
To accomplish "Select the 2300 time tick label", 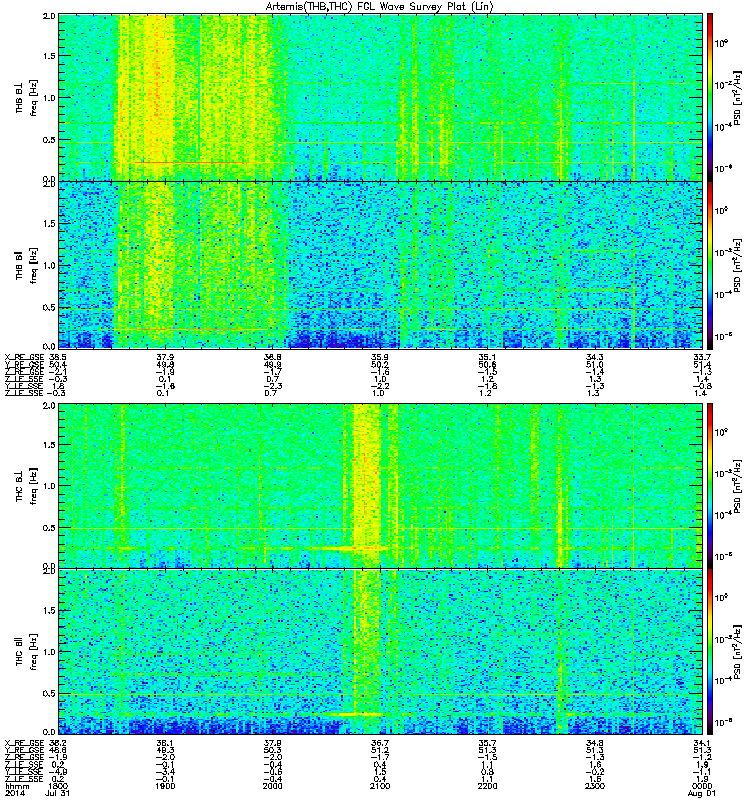I will (595, 786).
